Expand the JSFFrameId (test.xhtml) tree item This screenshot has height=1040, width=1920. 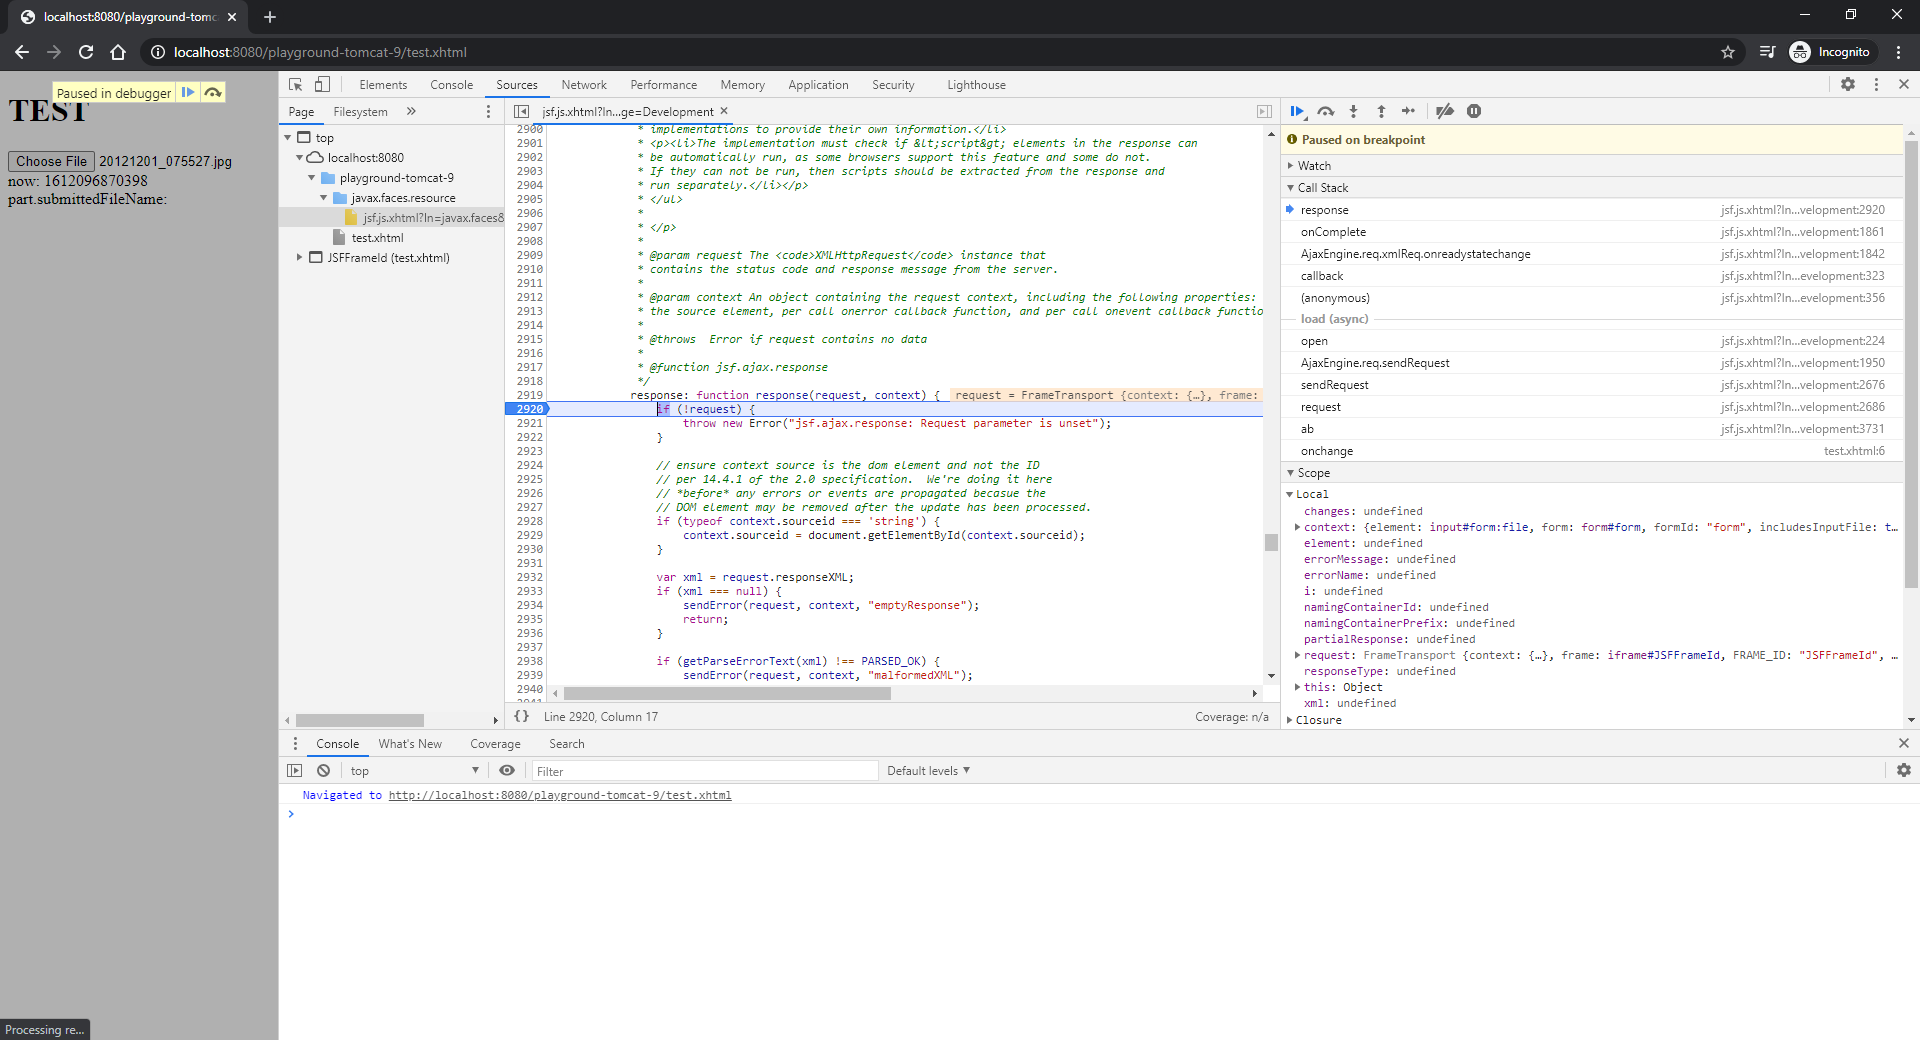[x=299, y=257]
